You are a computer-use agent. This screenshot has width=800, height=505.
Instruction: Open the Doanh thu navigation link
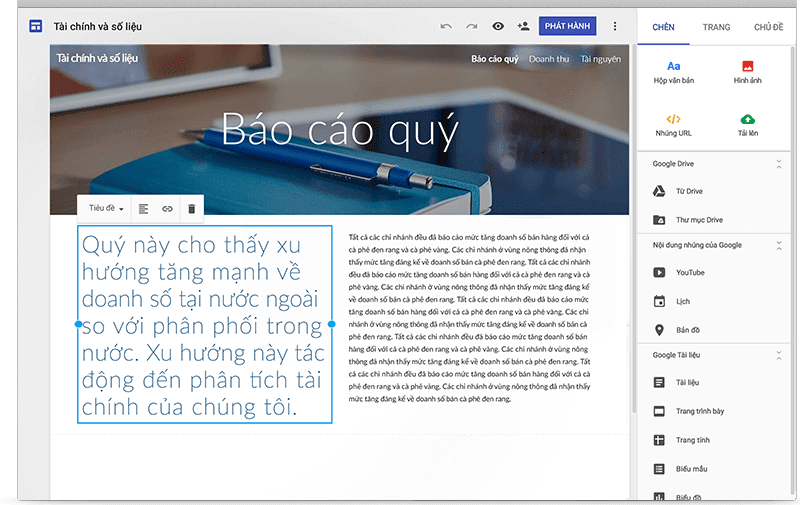(x=548, y=59)
